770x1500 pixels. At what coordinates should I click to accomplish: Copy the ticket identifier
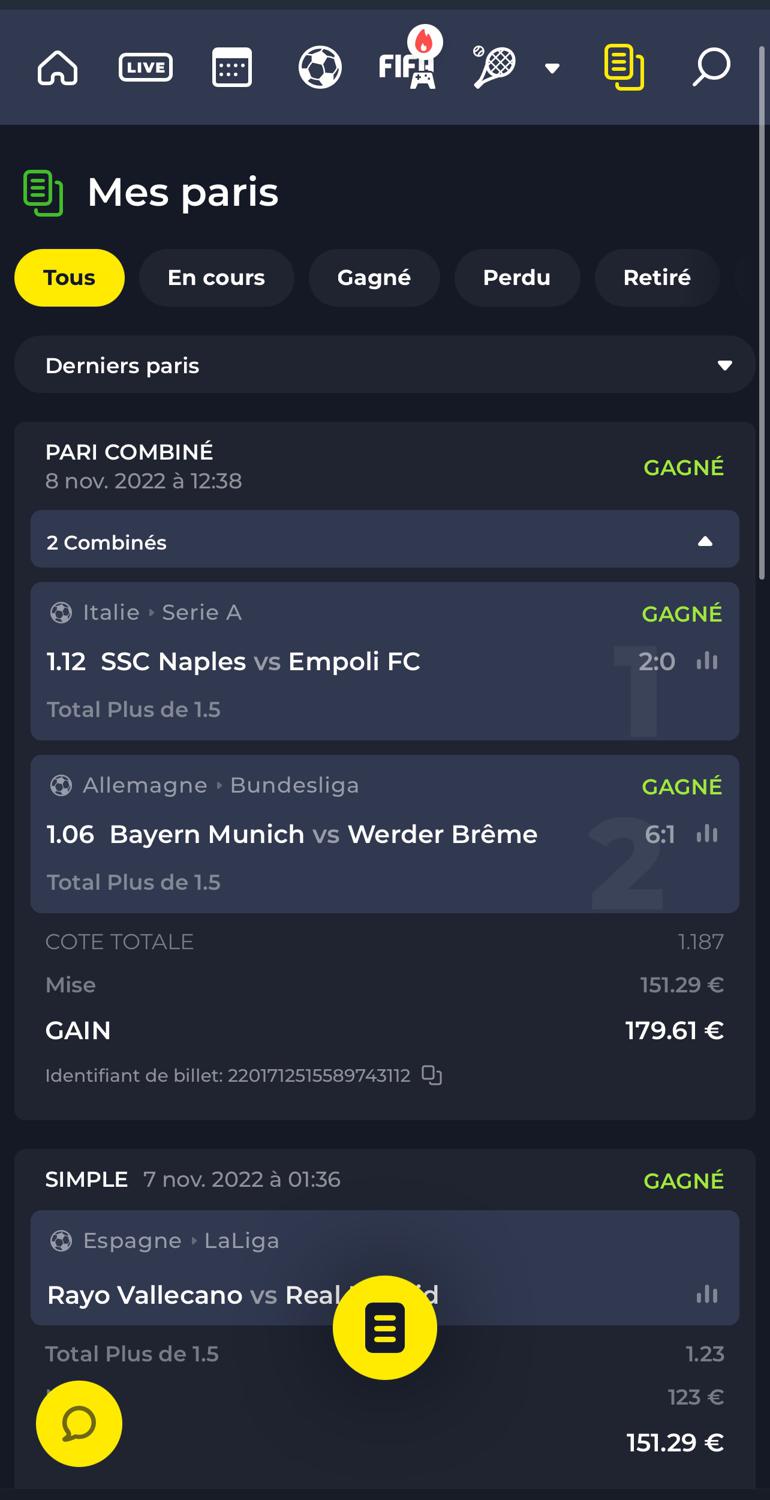point(432,1075)
